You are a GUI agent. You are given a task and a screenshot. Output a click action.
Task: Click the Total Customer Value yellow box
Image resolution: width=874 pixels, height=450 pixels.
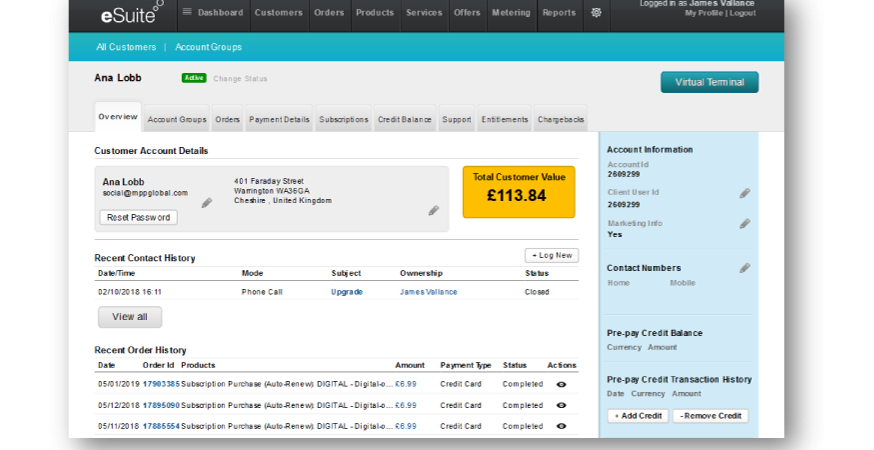pyautogui.click(x=518, y=191)
